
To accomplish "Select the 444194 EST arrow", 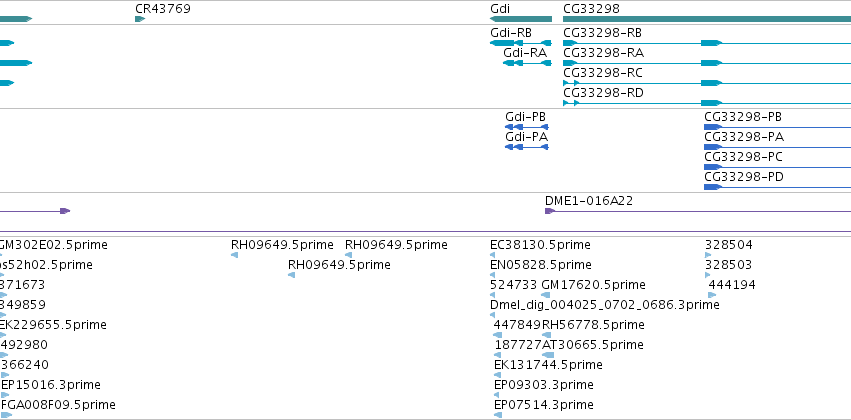I will tap(712, 295).
